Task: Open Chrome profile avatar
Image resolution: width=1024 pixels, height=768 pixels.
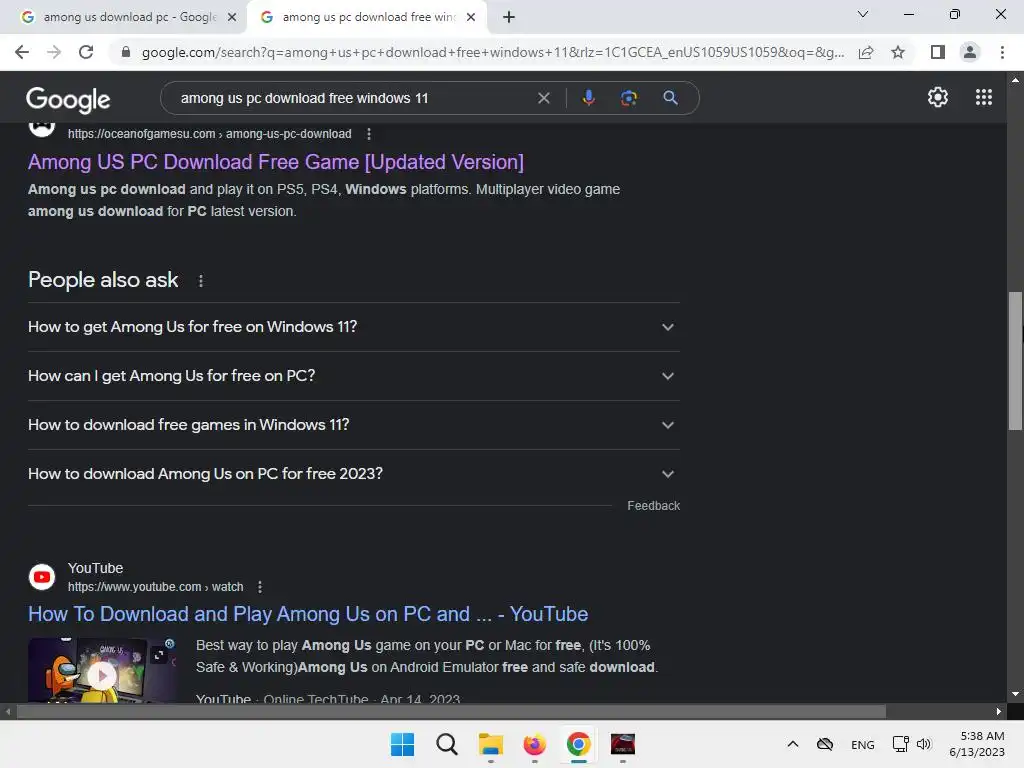Action: 970,52
